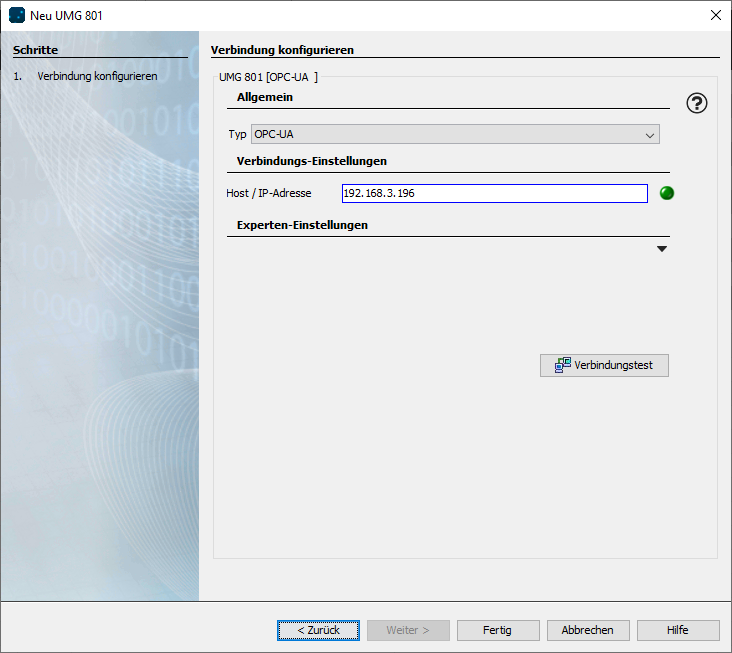Open the Typ OPC-UA dropdown

point(455,134)
